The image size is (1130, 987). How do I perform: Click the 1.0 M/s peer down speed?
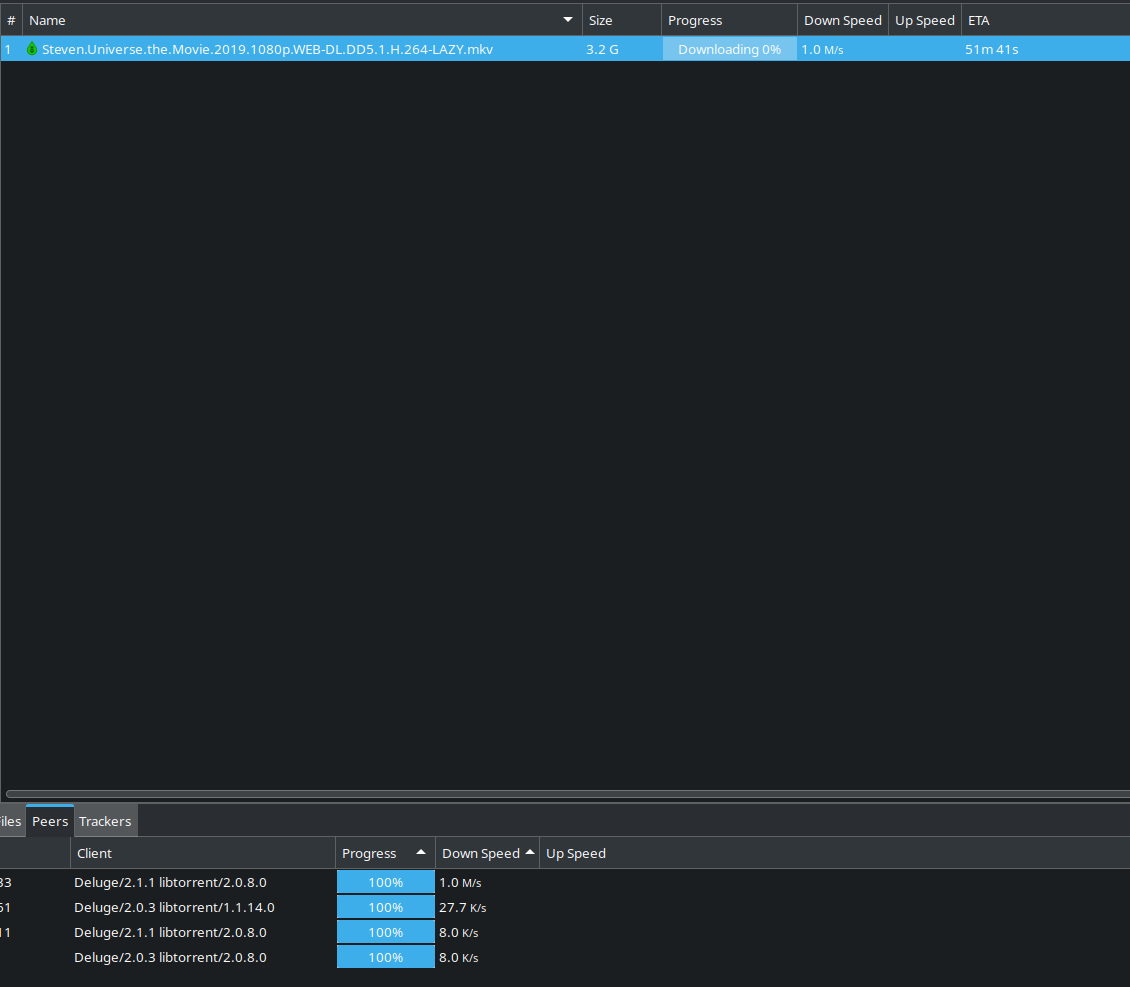[x=460, y=882]
